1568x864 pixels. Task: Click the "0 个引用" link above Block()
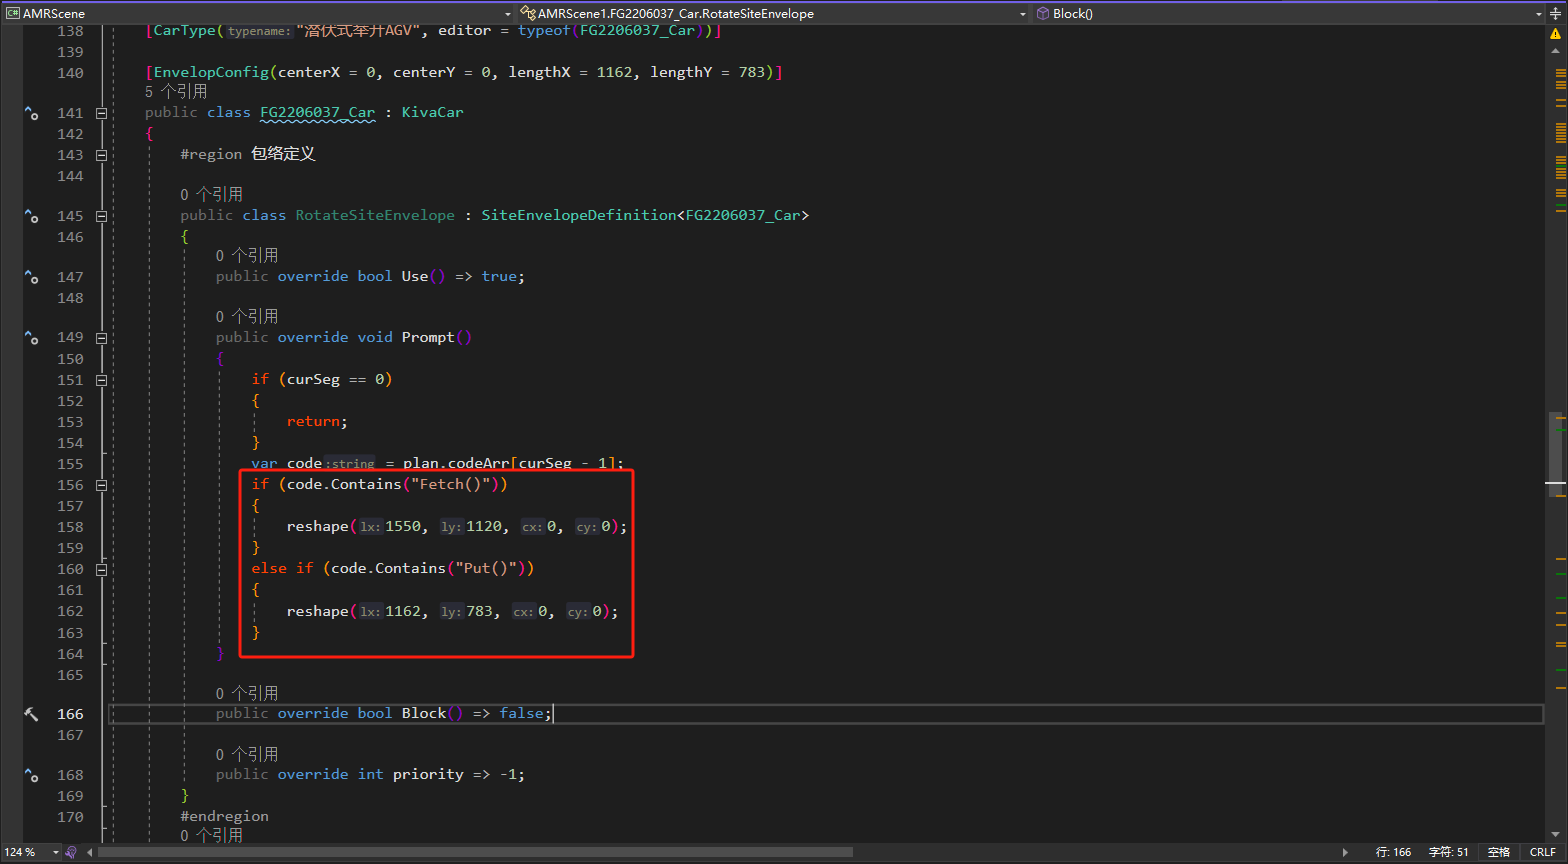[247, 693]
